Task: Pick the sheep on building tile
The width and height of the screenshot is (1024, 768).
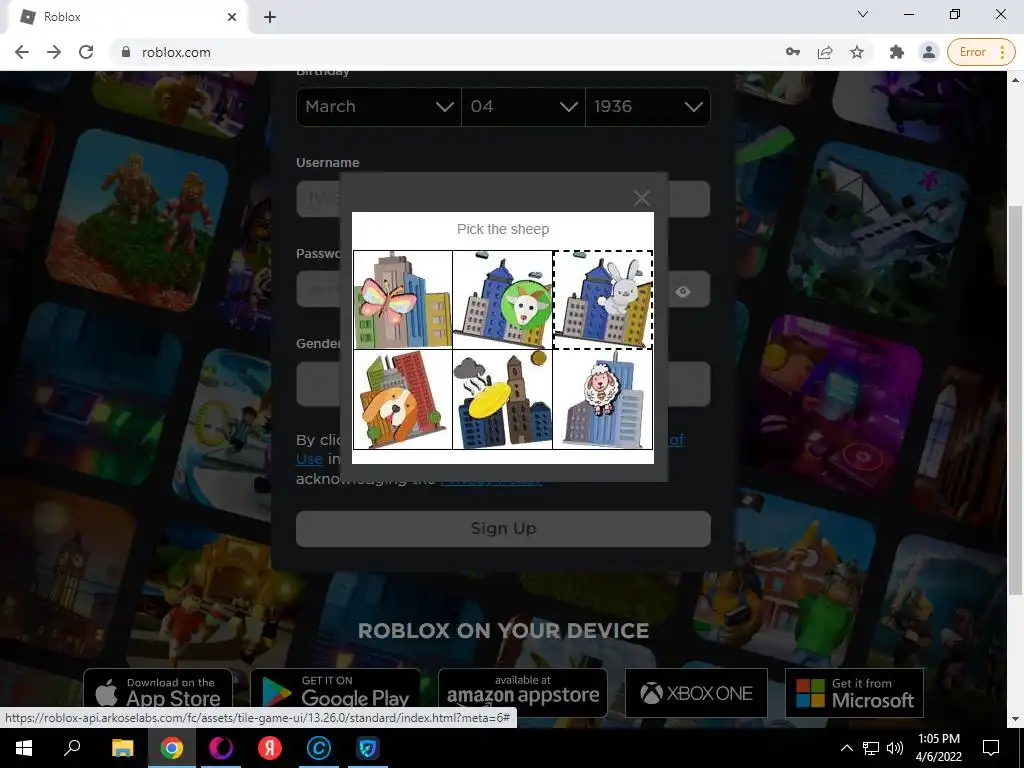Action: [603, 400]
